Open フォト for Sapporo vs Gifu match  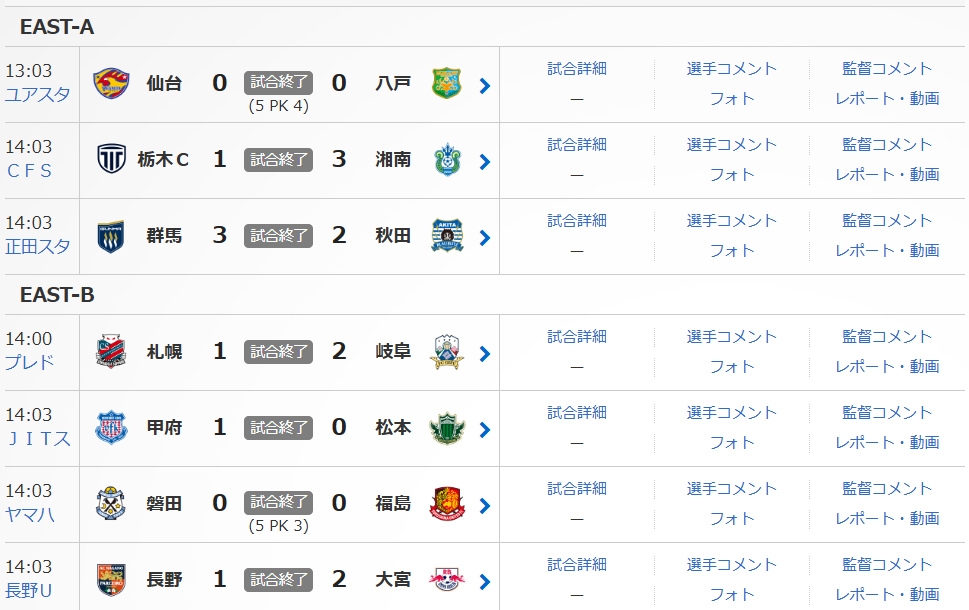coord(732,366)
